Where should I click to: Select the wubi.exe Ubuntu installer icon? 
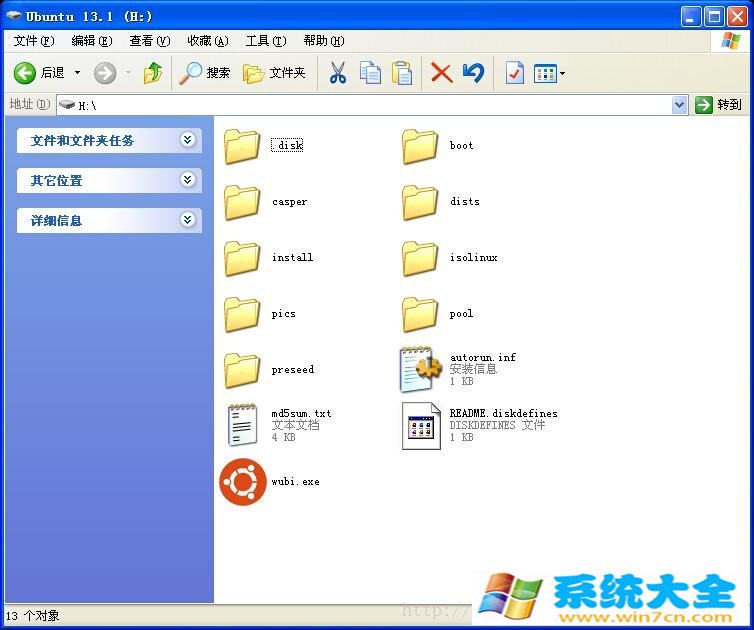[x=243, y=482]
